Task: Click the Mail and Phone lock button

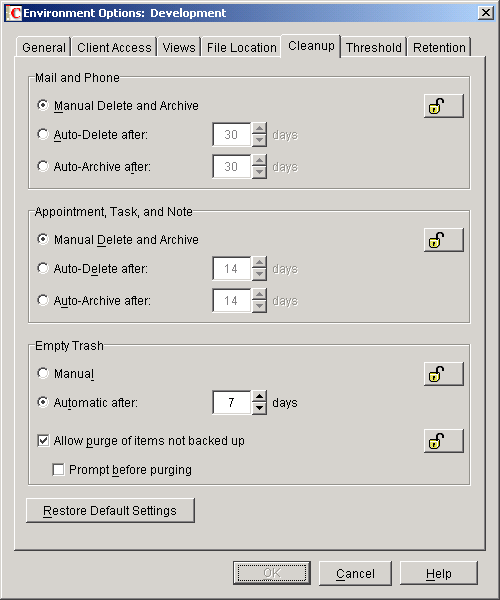Action: [443, 106]
